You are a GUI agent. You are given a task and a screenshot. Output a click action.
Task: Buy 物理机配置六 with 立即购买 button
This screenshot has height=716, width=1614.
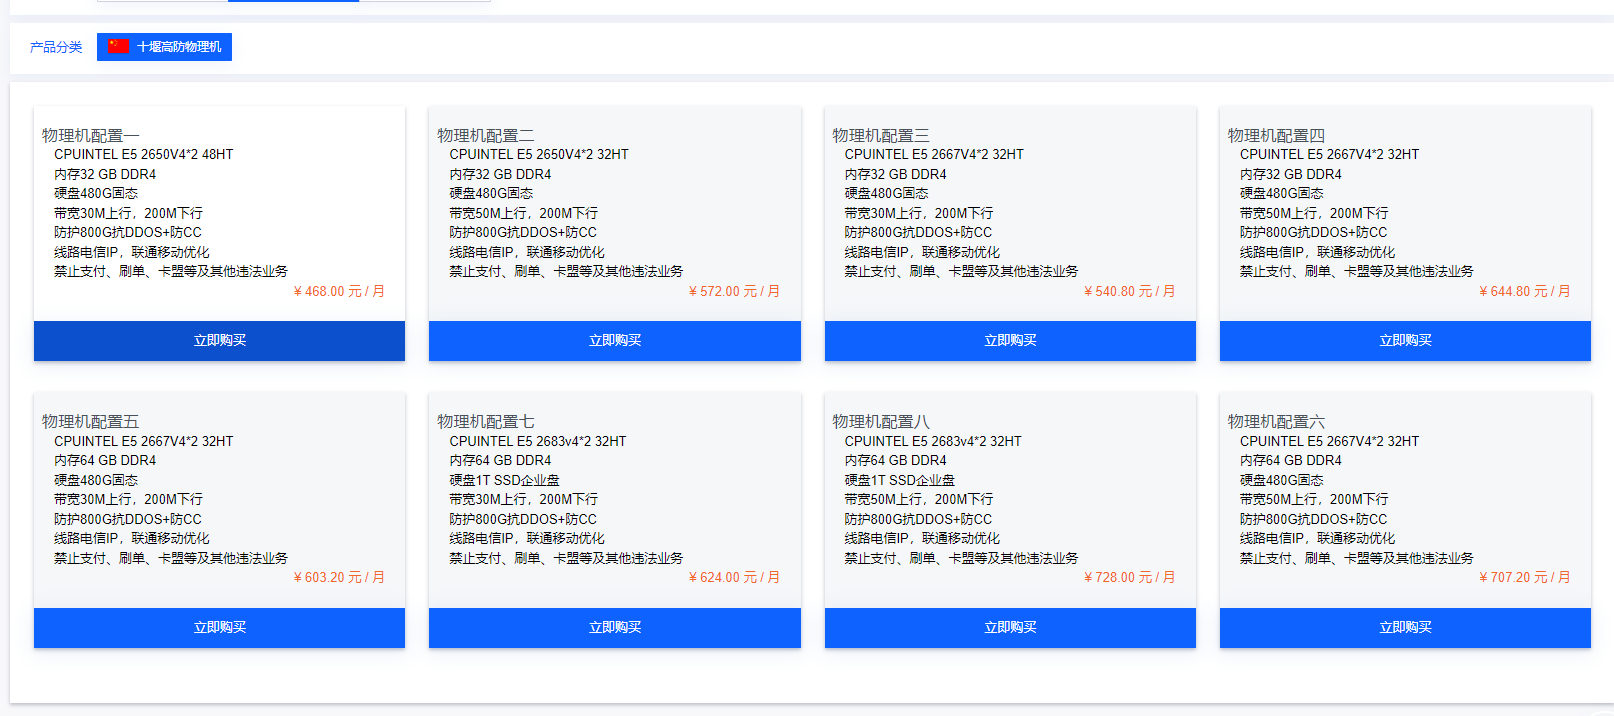click(x=1405, y=628)
